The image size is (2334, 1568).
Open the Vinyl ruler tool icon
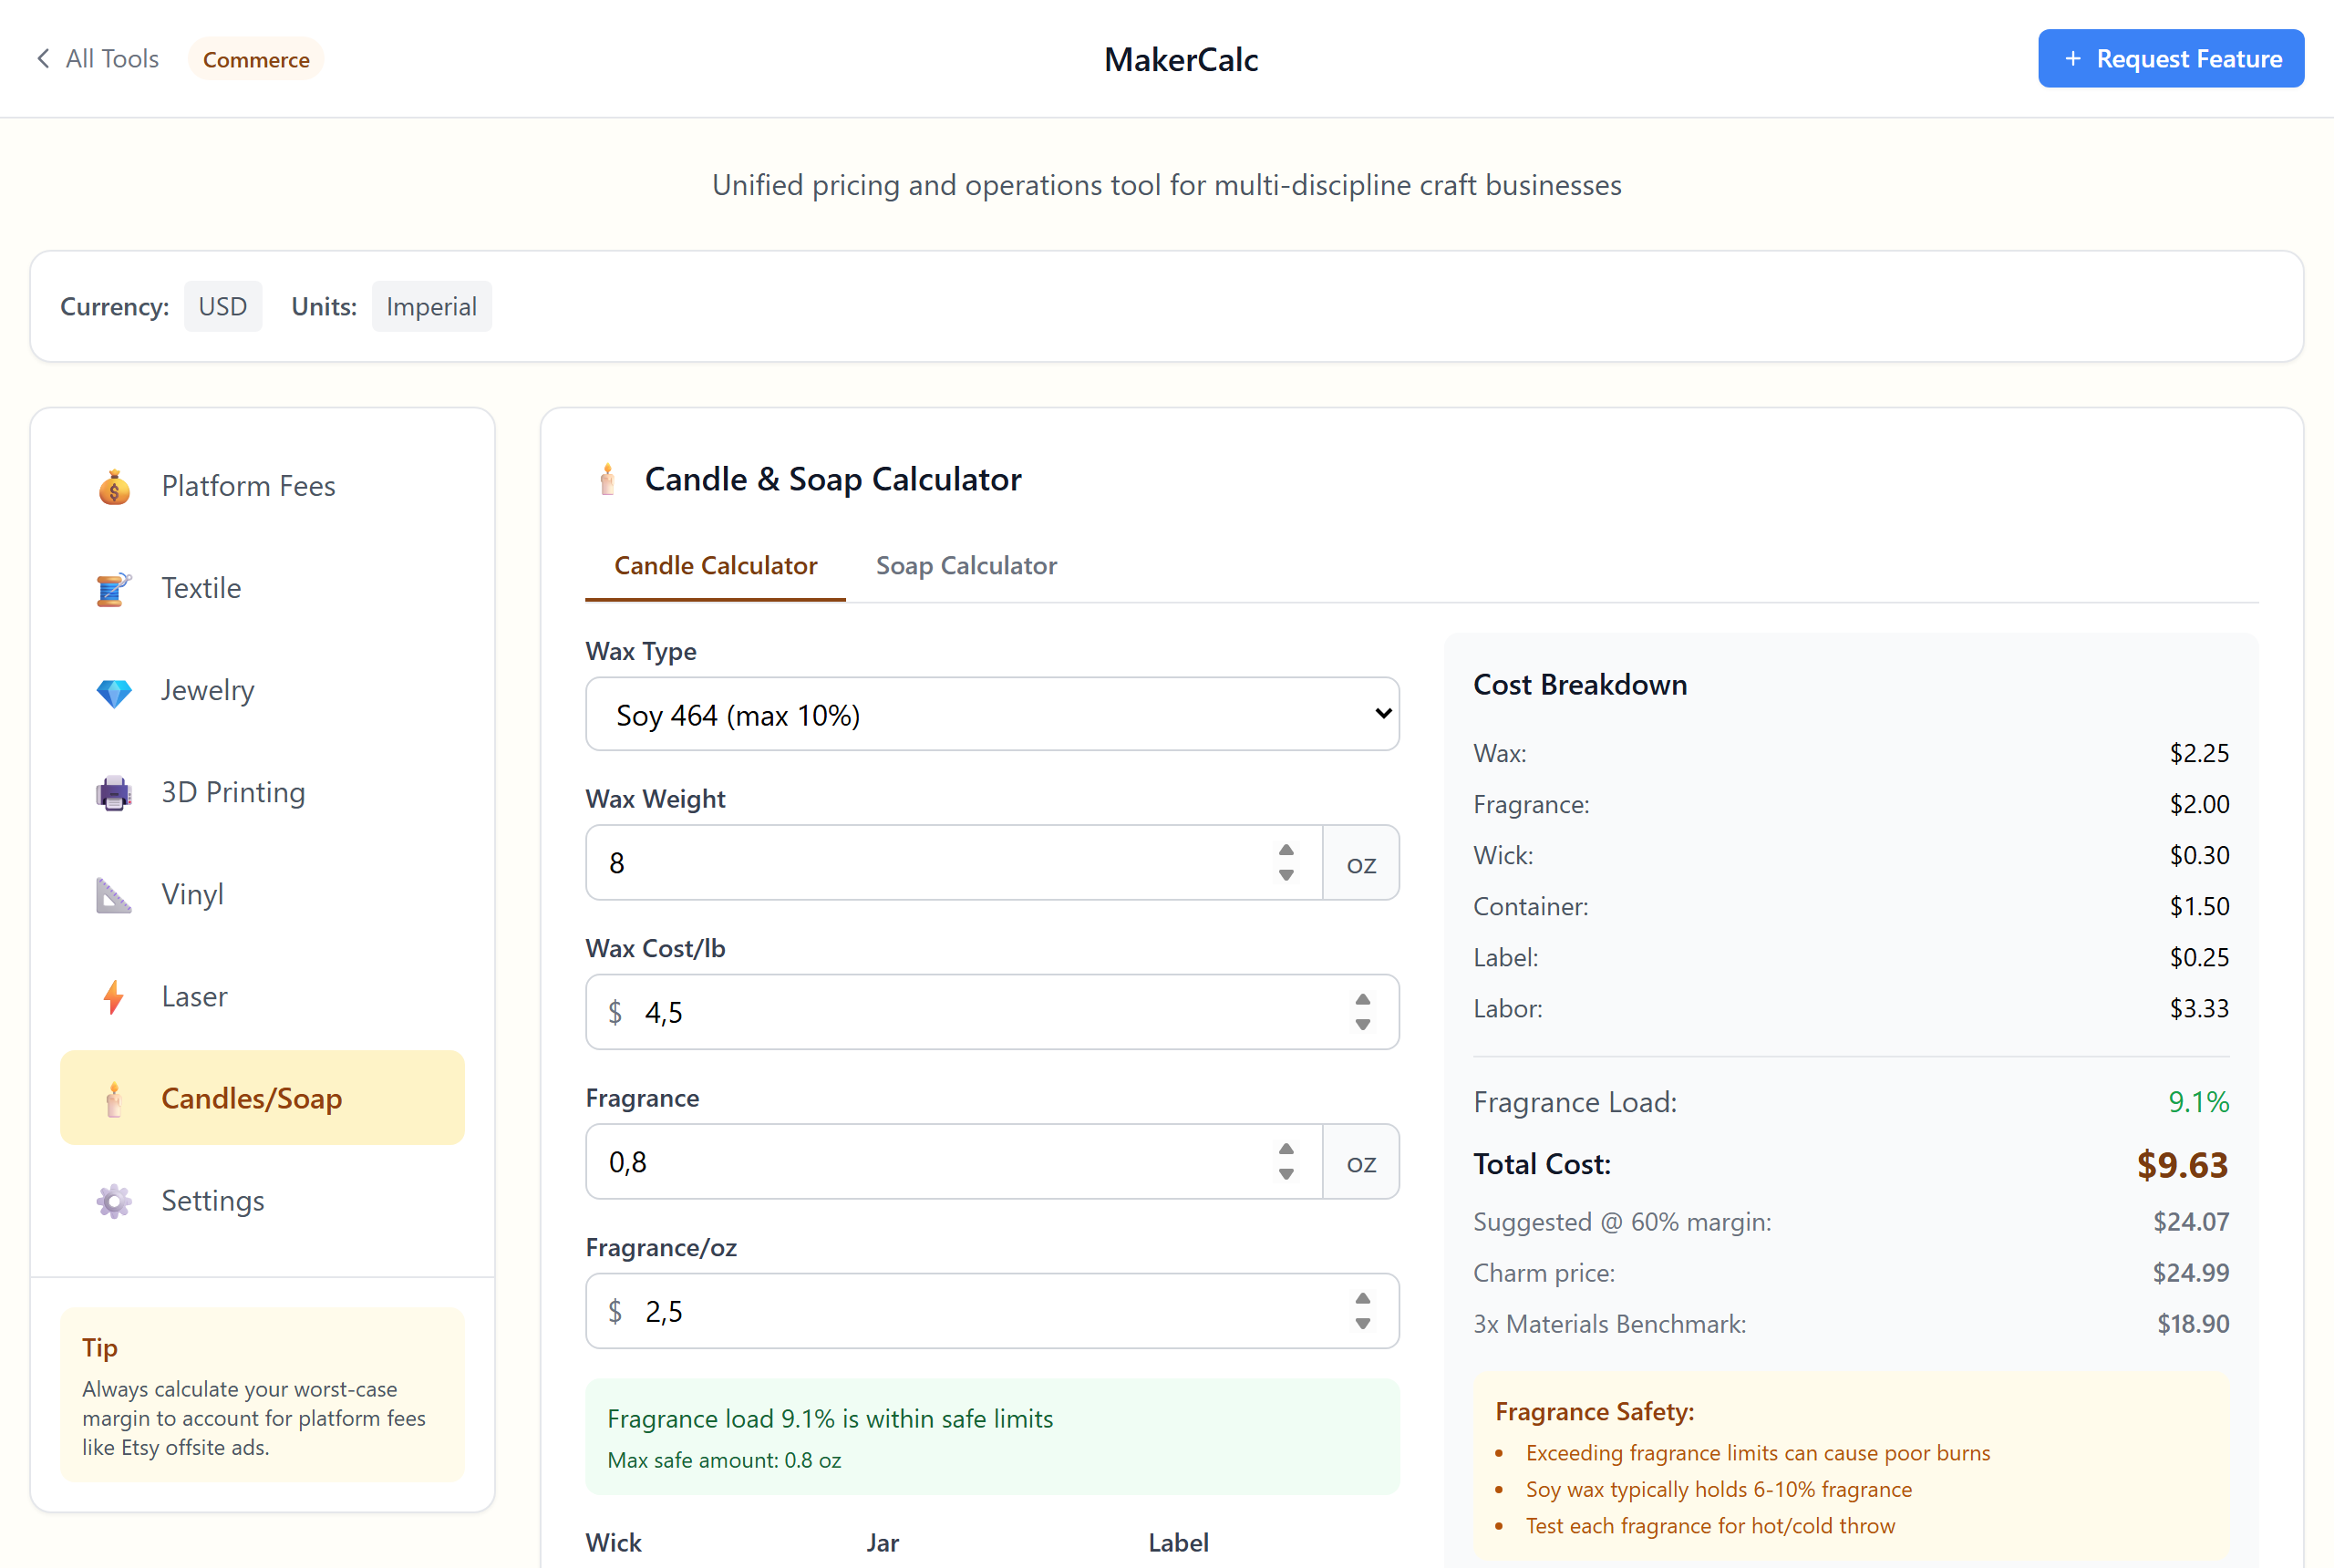click(113, 896)
